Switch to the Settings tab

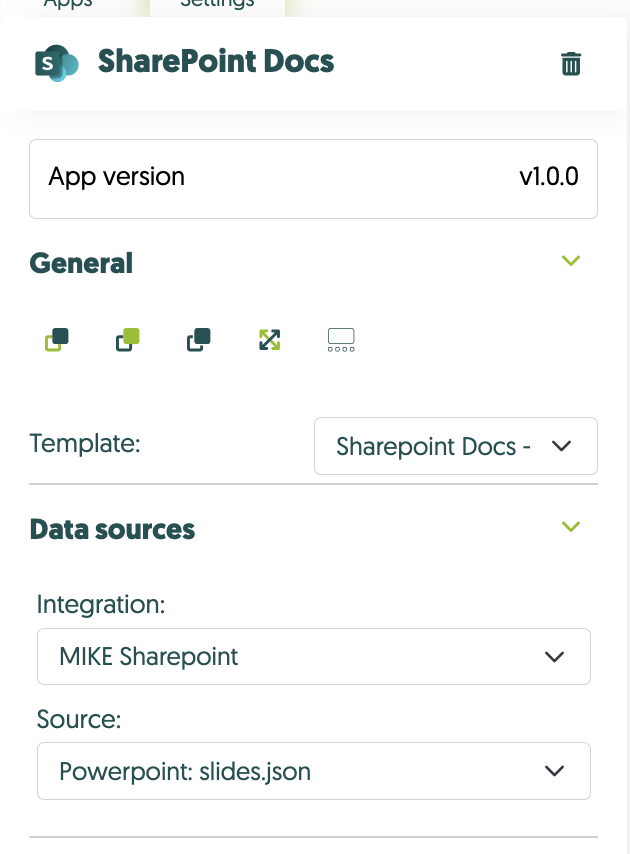217,4
